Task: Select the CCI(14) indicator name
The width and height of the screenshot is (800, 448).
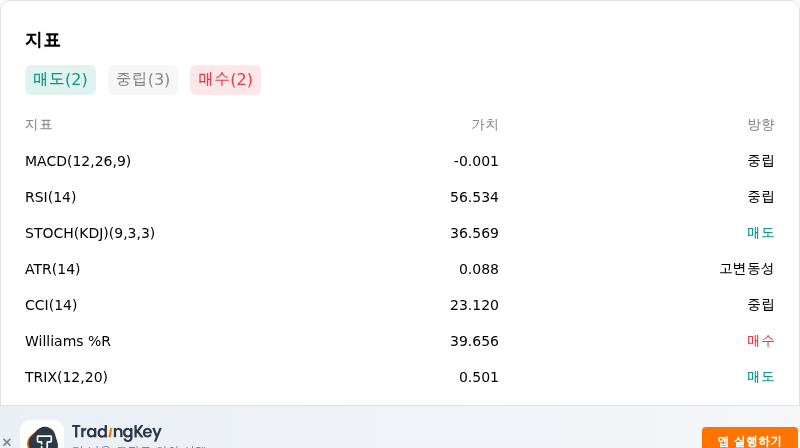Action: tap(51, 305)
